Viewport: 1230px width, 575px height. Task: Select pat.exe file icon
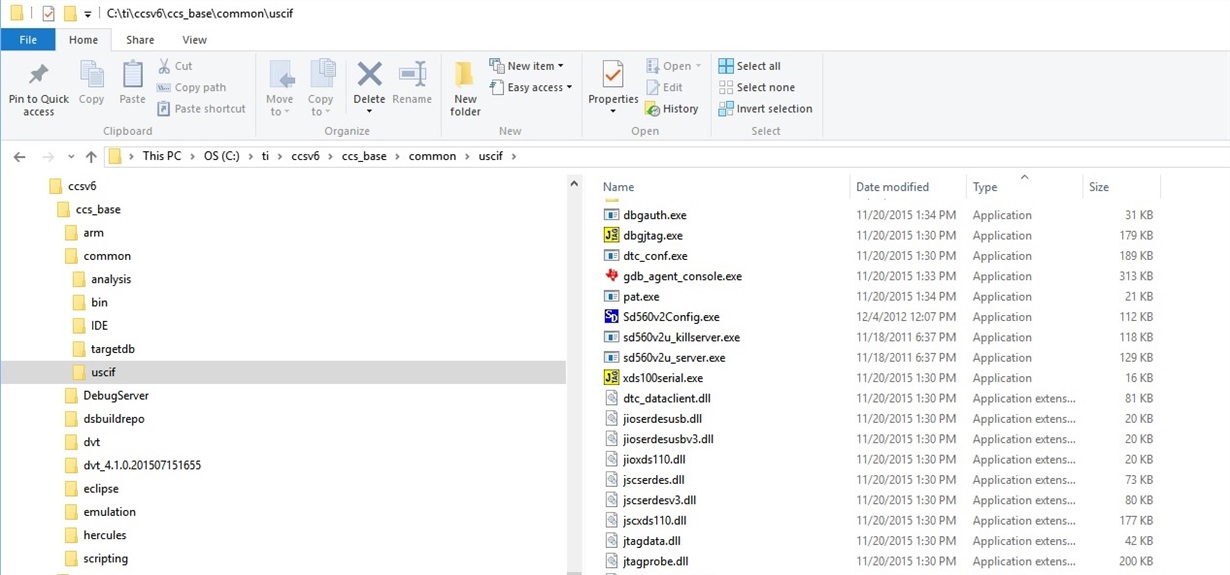coord(612,296)
